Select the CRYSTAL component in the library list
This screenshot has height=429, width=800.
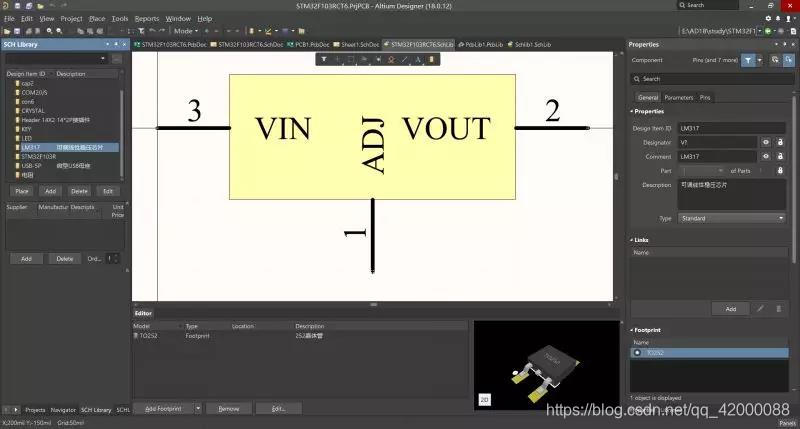pyautogui.click(x=33, y=111)
